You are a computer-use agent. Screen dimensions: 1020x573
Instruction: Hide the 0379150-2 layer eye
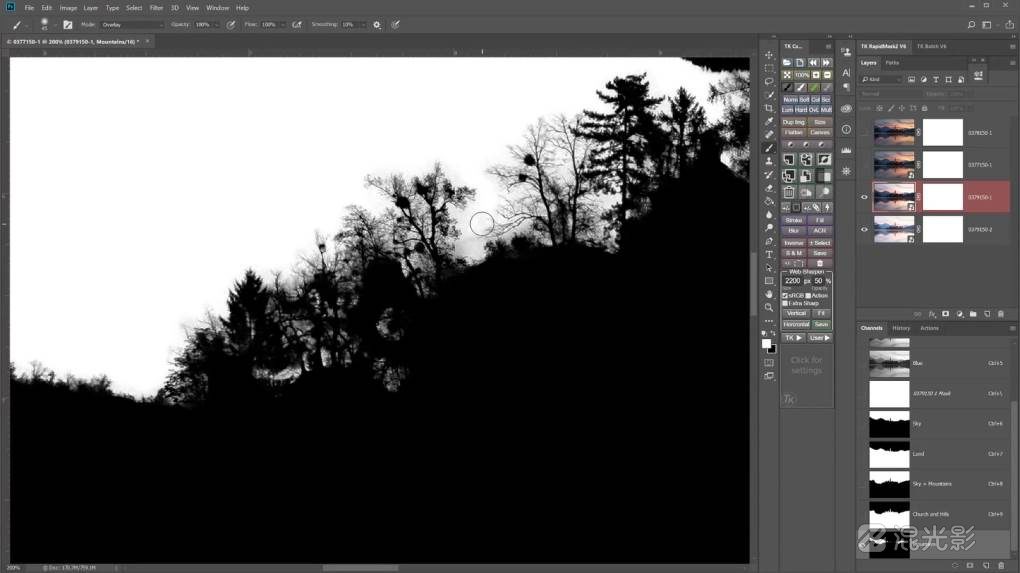tap(865, 230)
